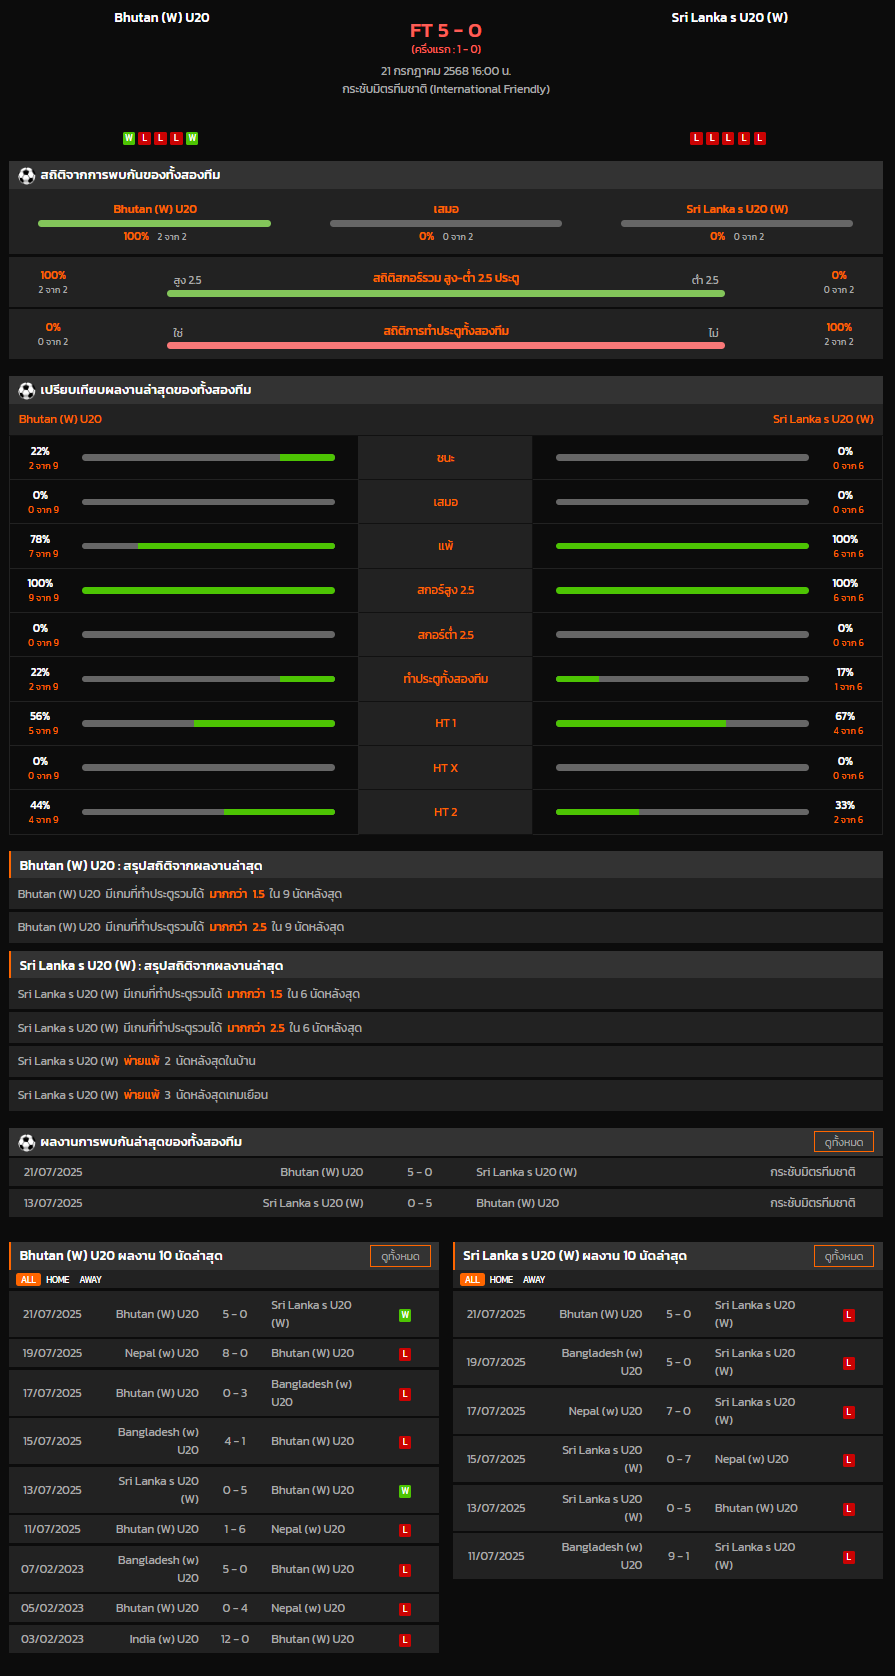Click L badge on Bhutan 1-6 Nepal row
This screenshot has width=895, height=1676.
[x=405, y=1530]
